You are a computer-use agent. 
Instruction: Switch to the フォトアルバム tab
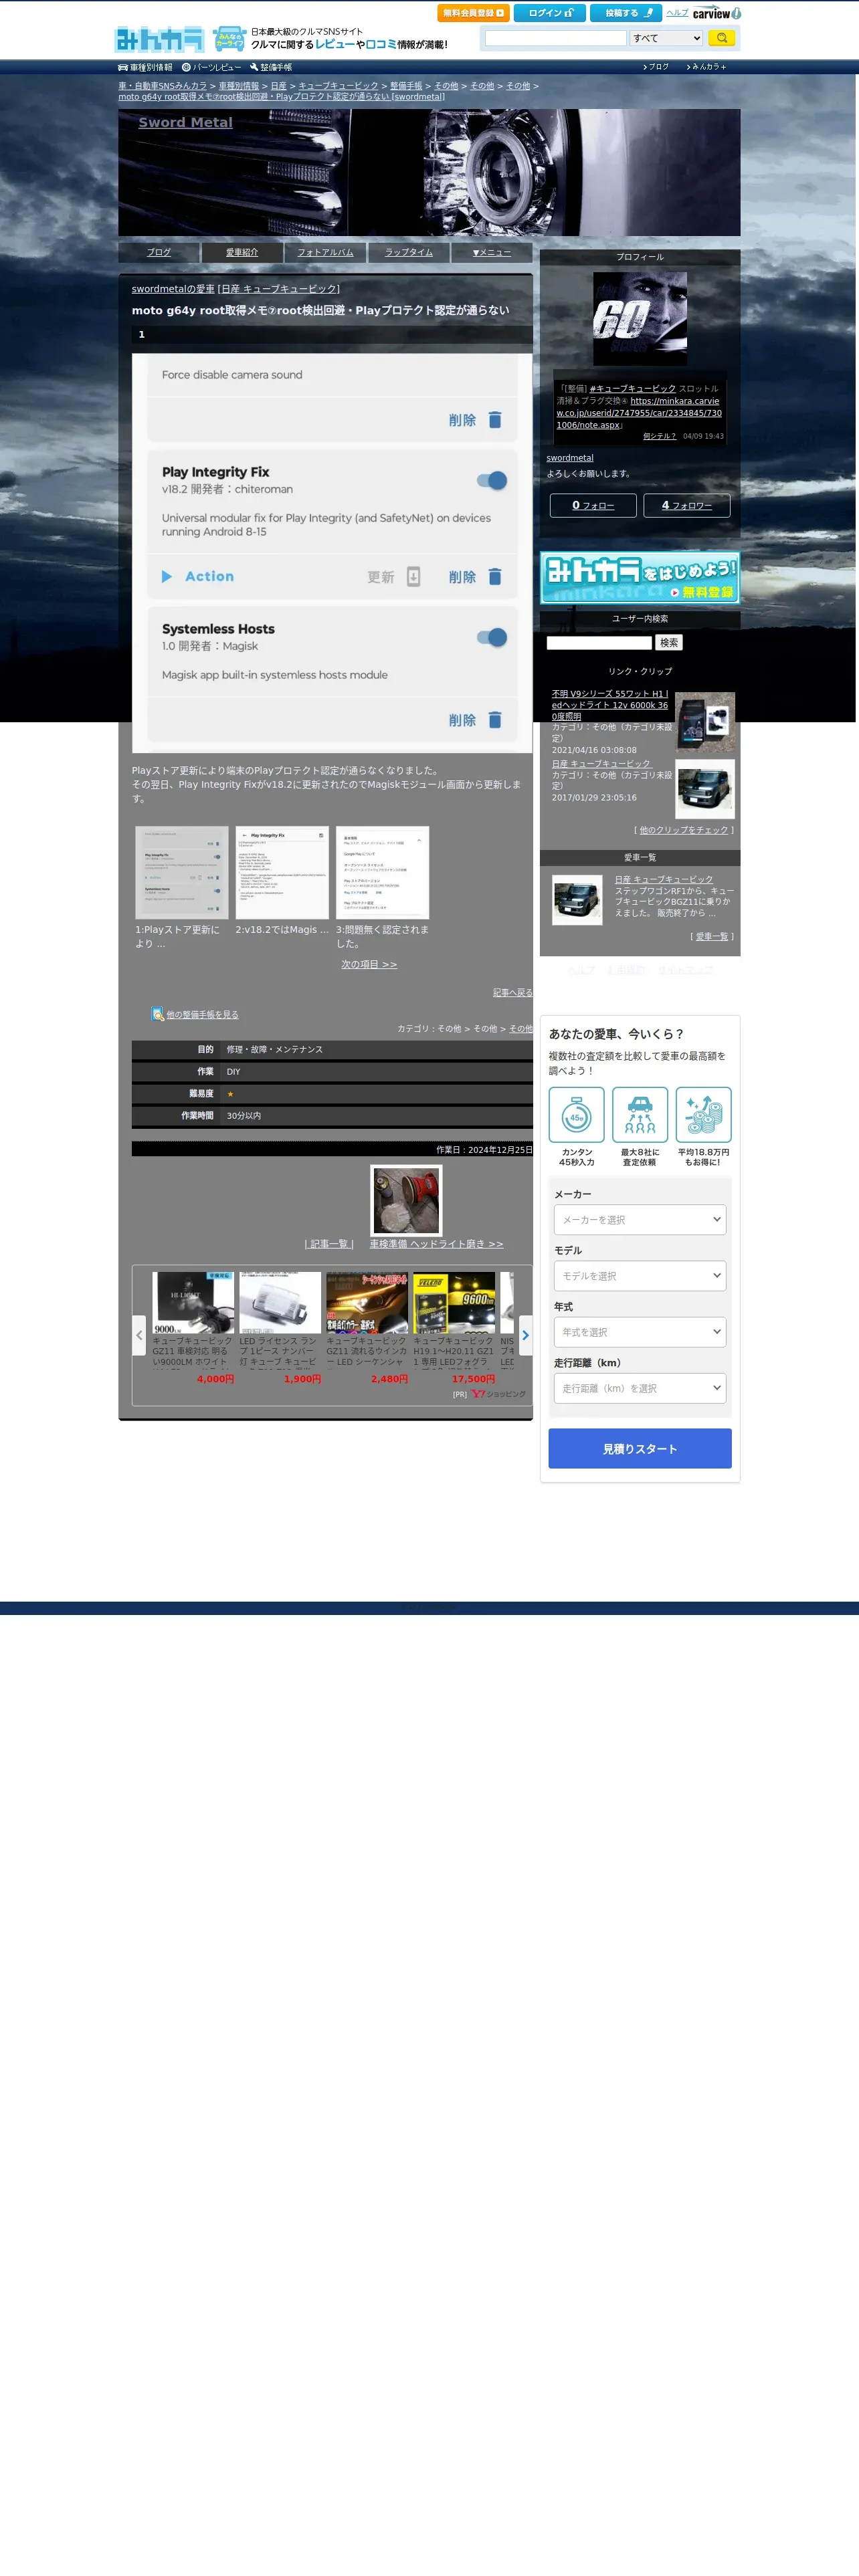click(x=325, y=252)
